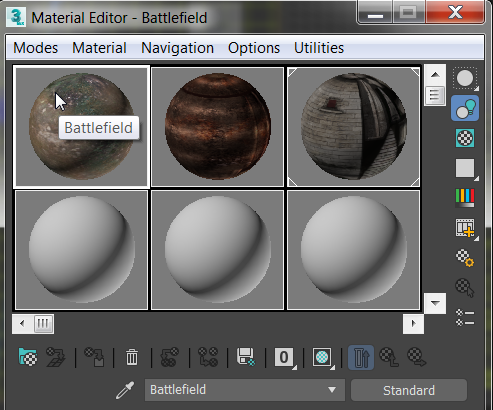This screenshot has width=493, height=410.
Task: Click Assign Material to Selection icon
Action: pos(94,357)
